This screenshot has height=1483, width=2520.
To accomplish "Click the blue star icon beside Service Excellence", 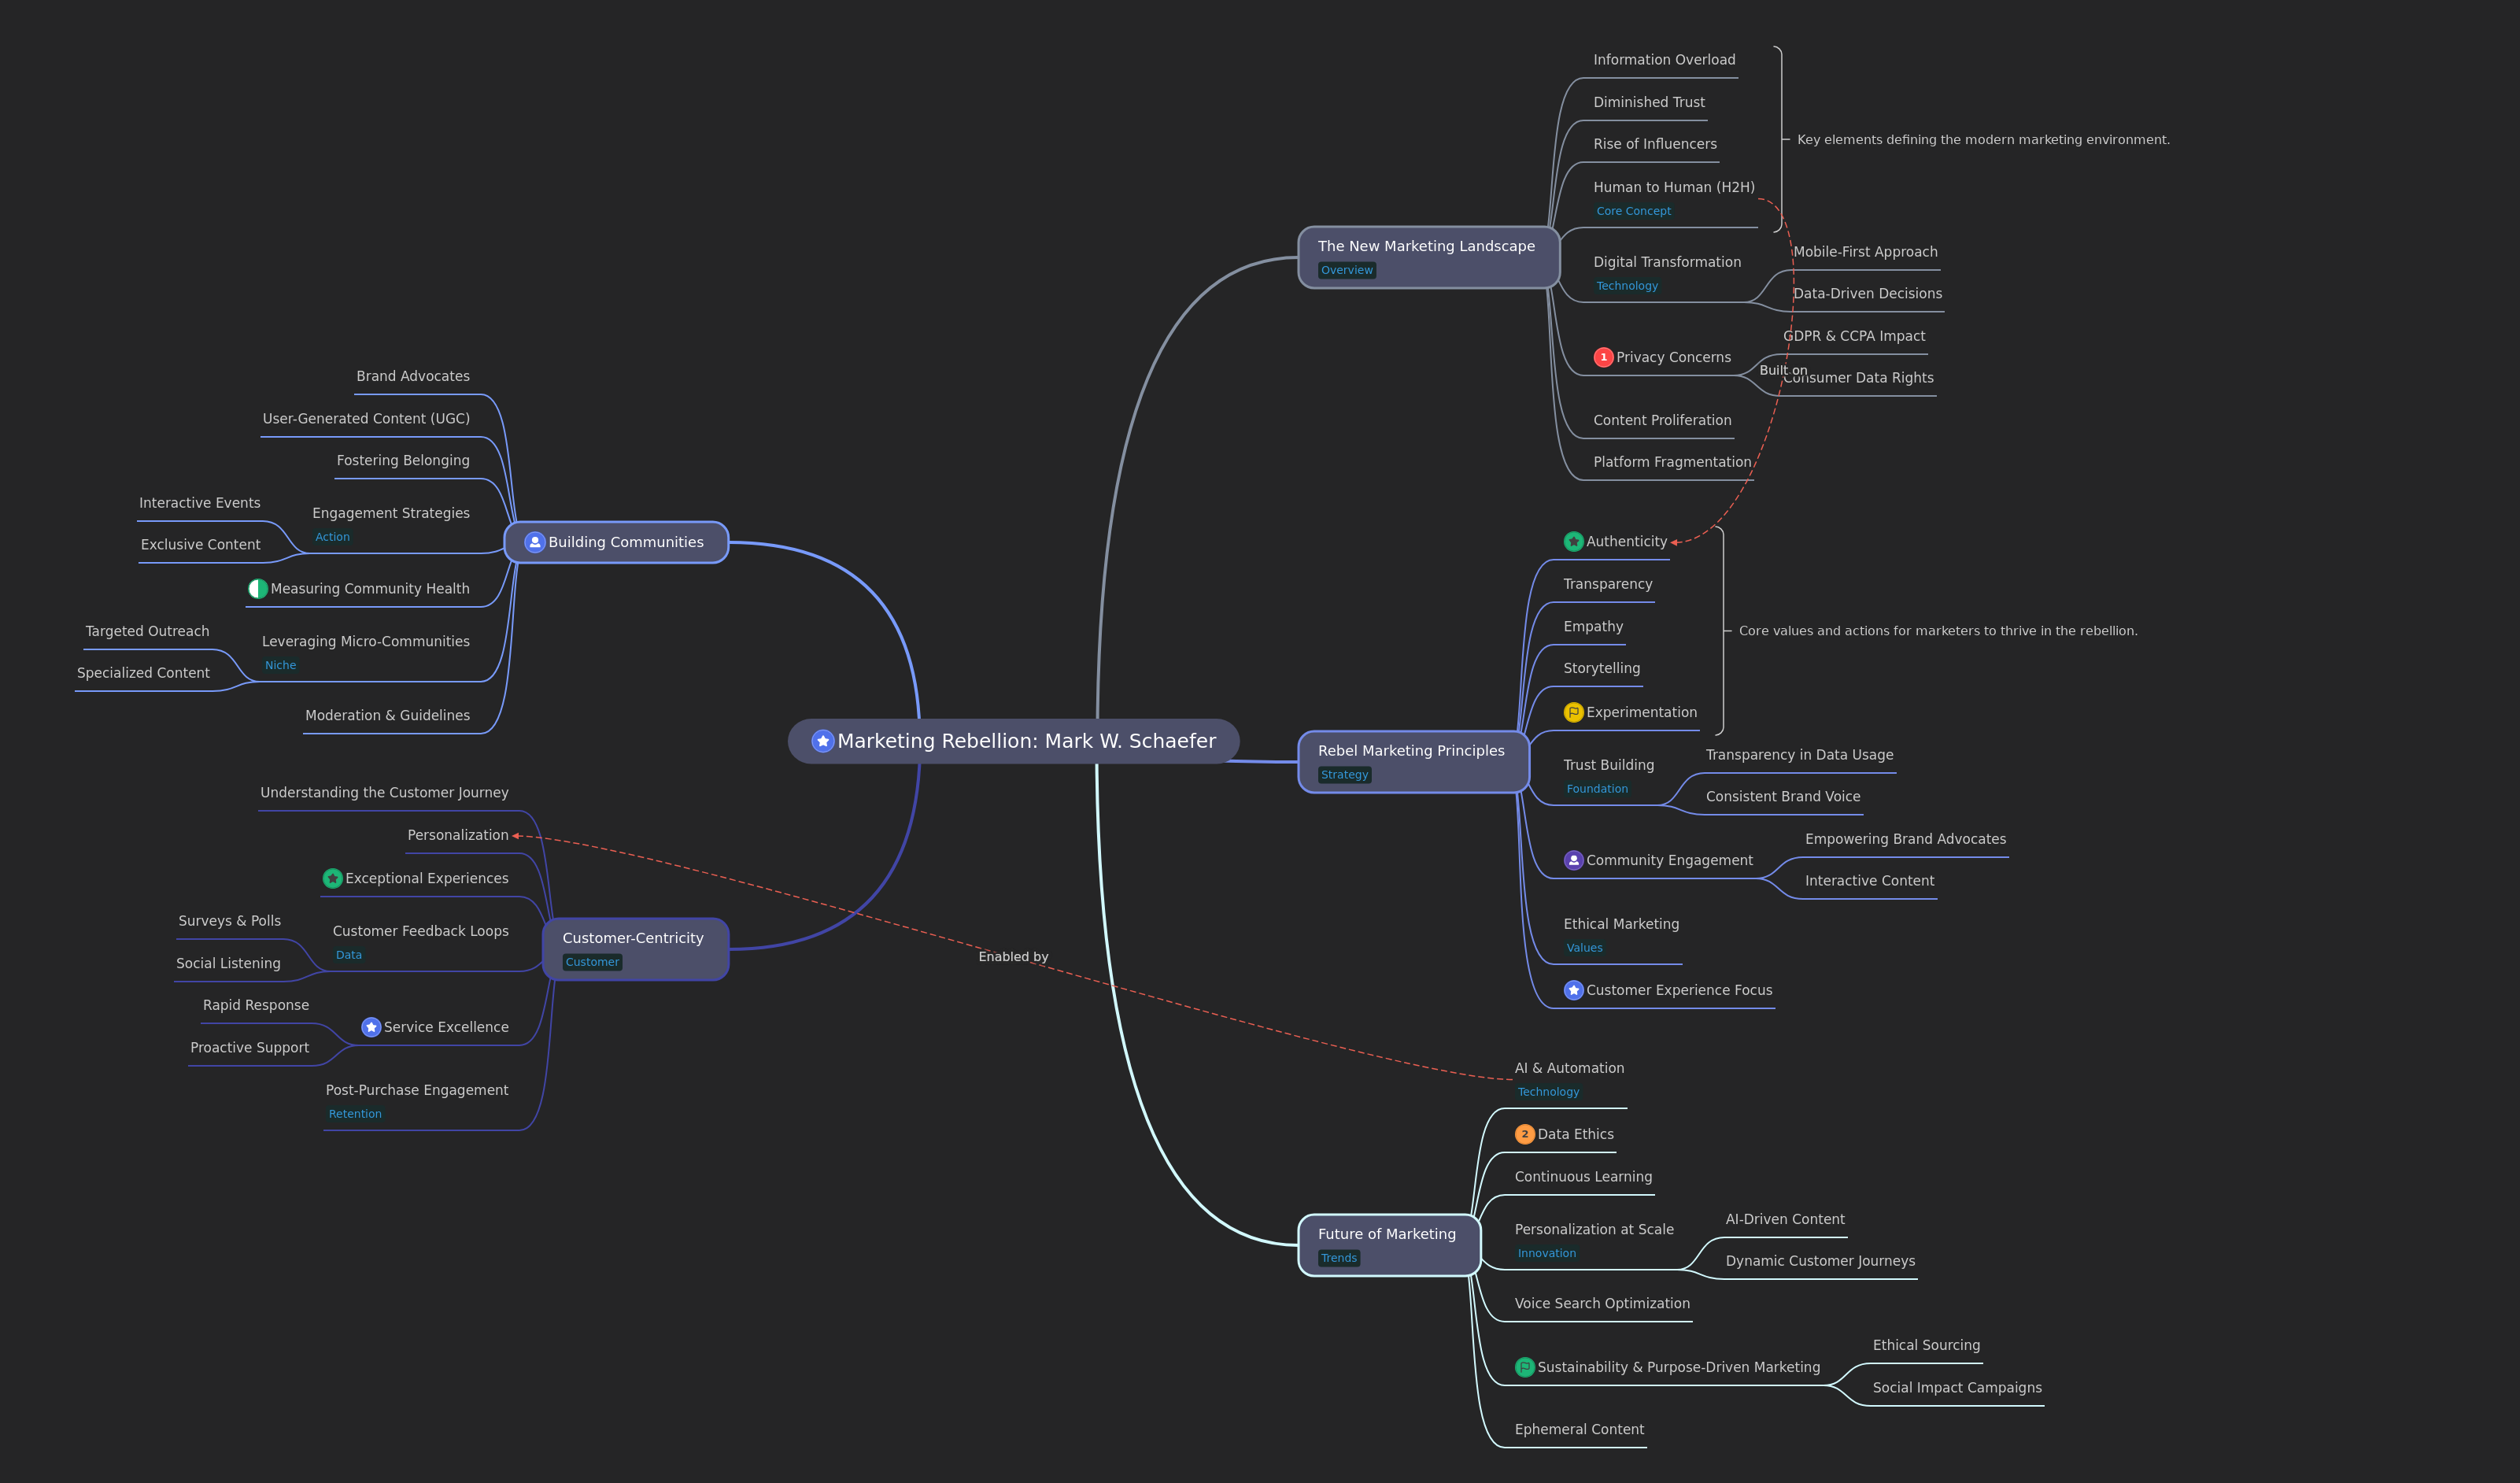I will coord(371,1027).
